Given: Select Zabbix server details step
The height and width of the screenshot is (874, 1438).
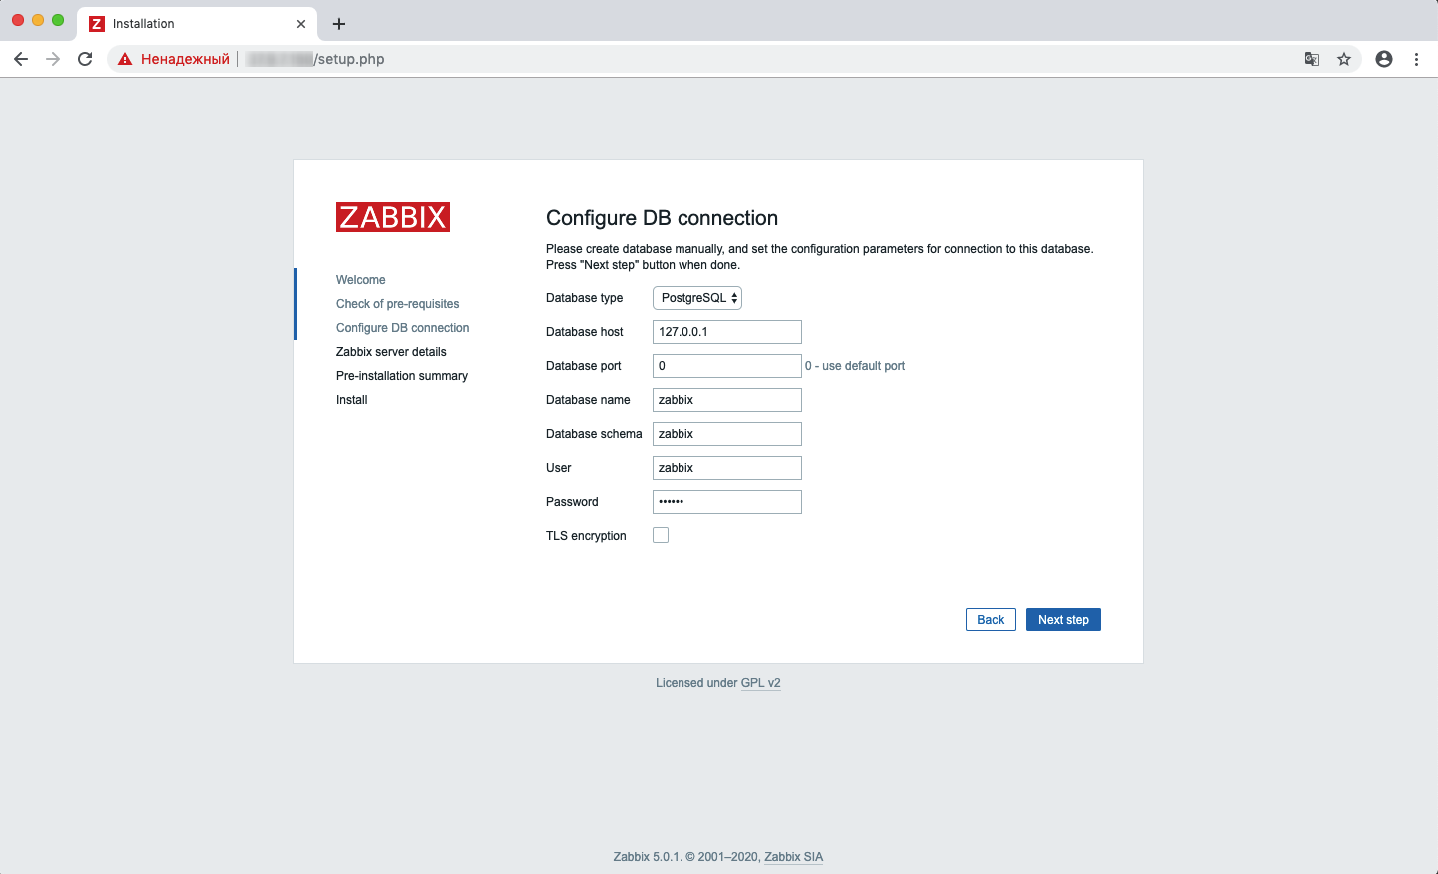Looking at the screenshot, I should pos(391,352).
